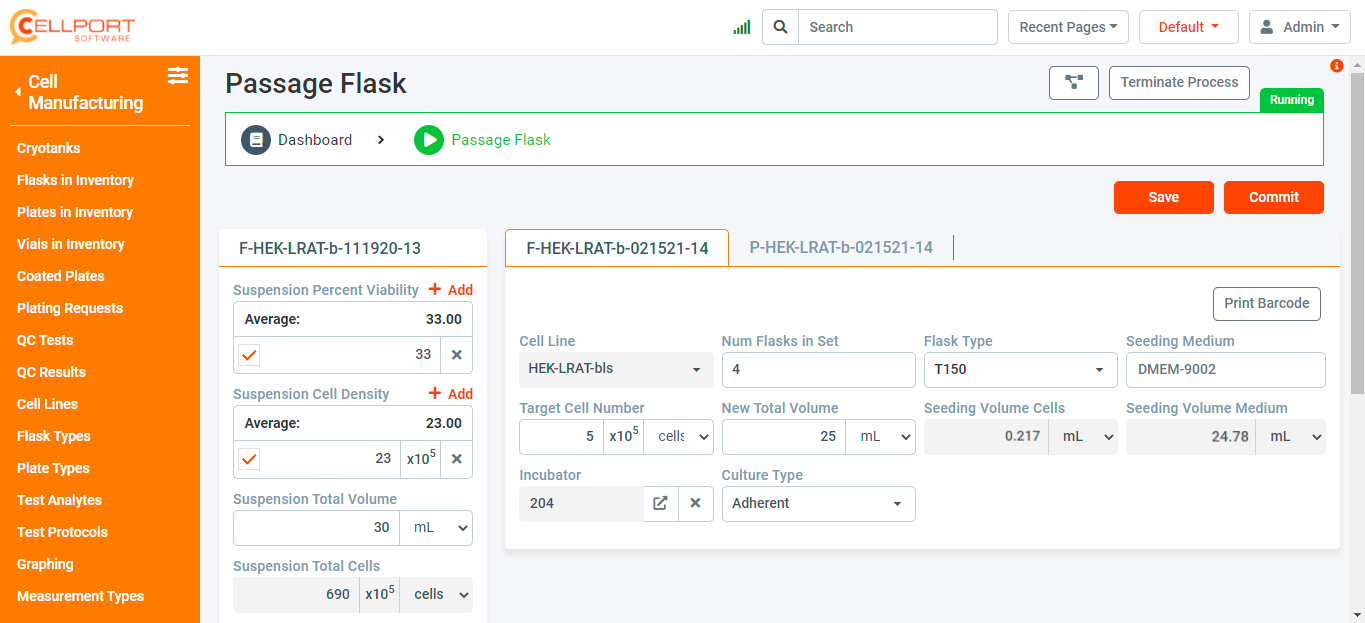Image resolution: width=1365 pixels, height=623 pixels.
Task: Click the Print Barcode button
Action: click(1267, 303)
